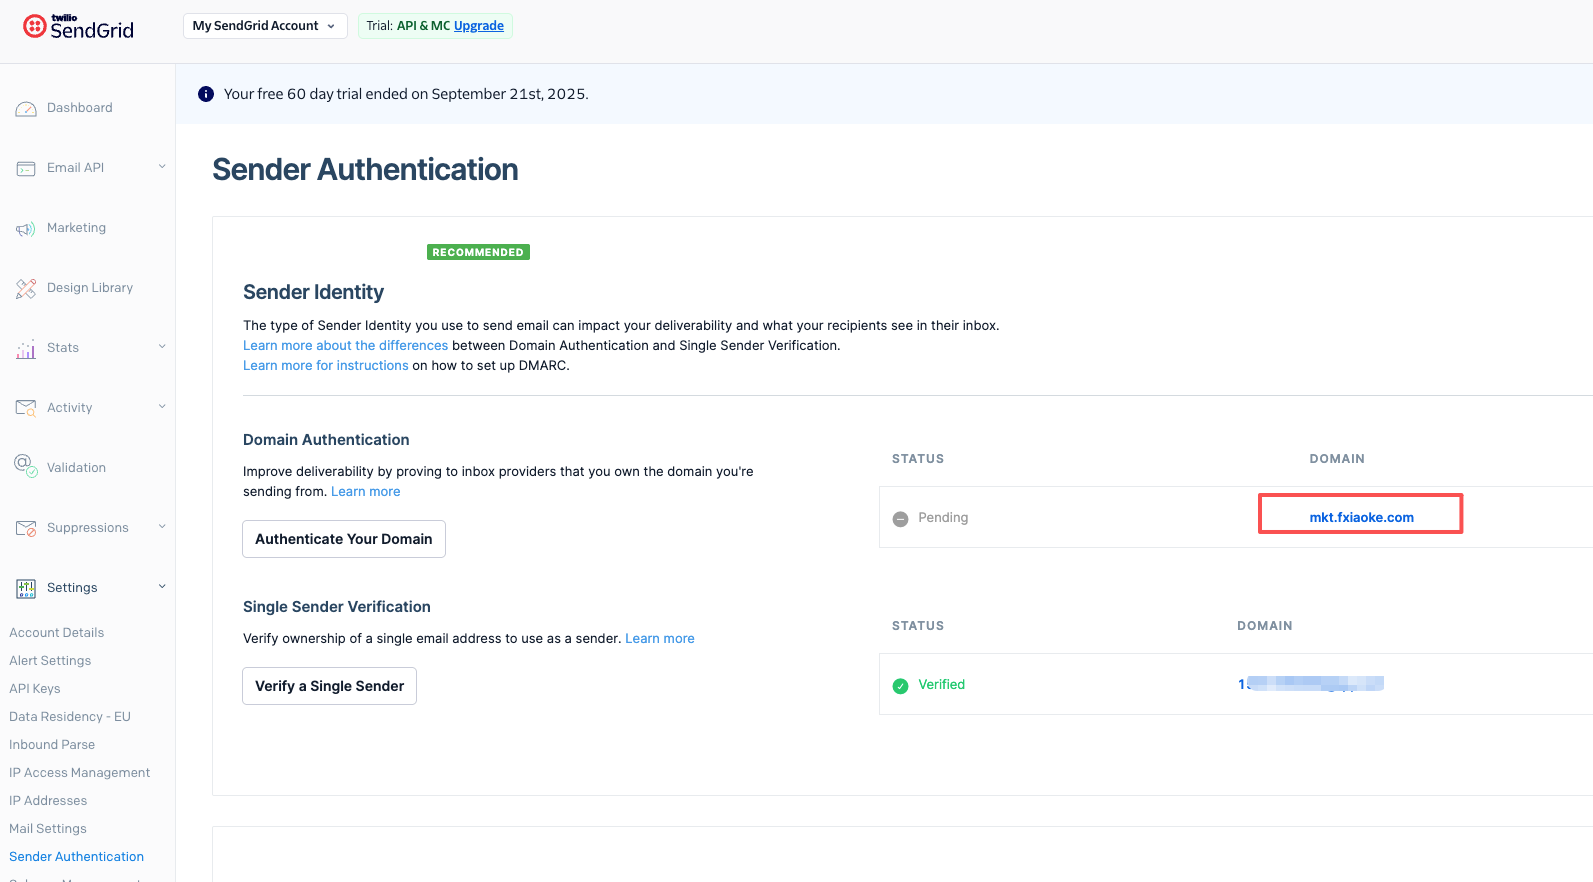Click the Authenticate Your Domain button
1593x882 pixels.
click(x=344, y=539)
